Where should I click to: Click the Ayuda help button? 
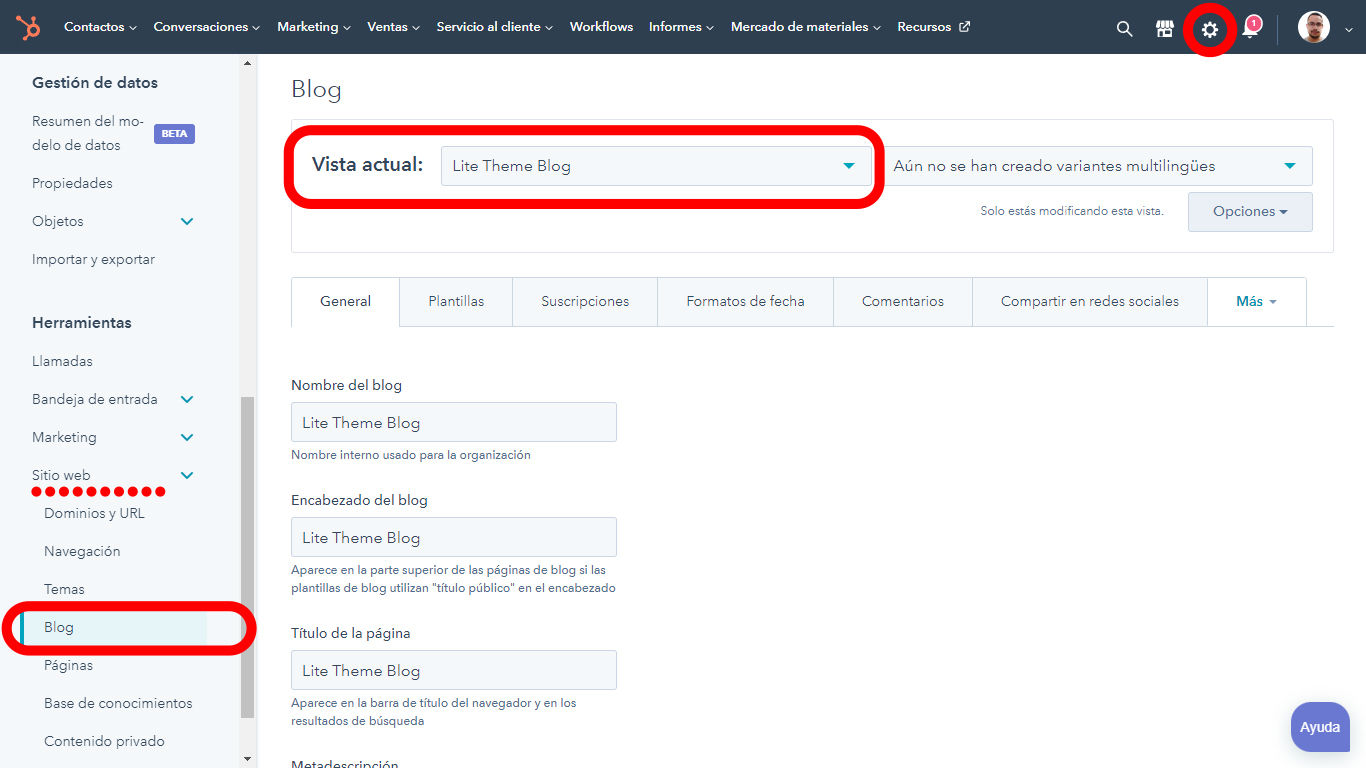tap(1320, 727)
